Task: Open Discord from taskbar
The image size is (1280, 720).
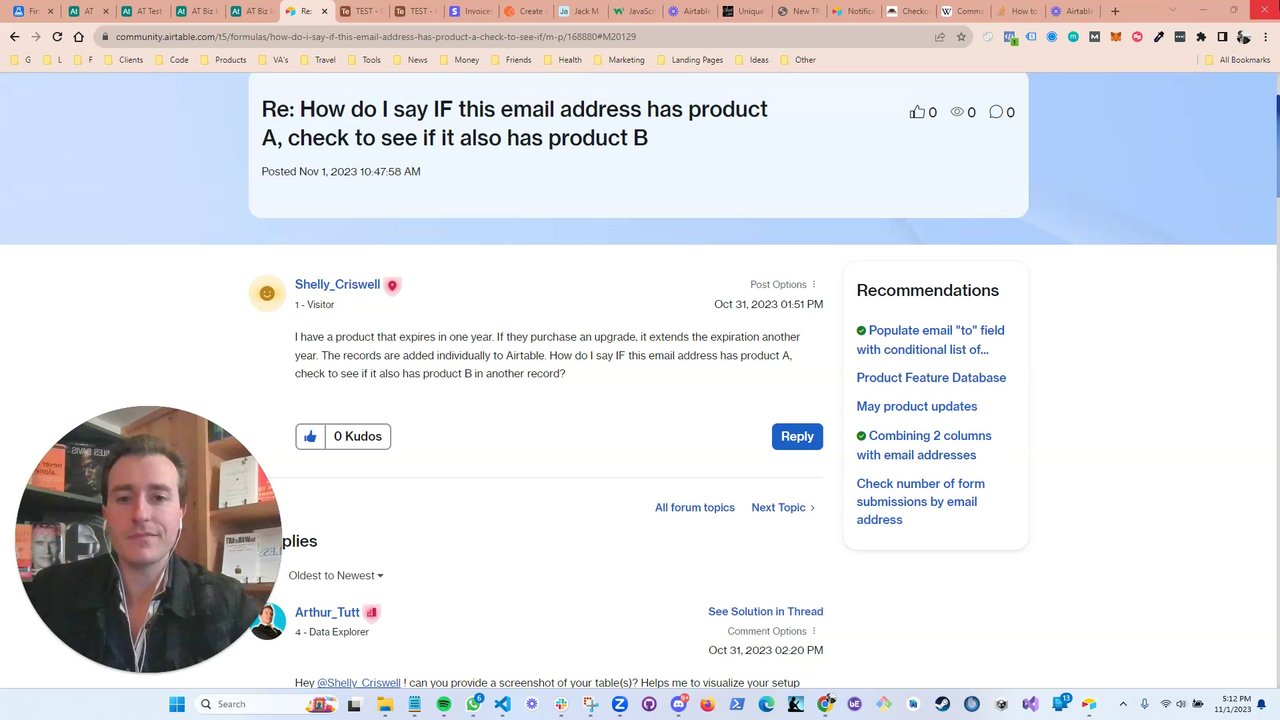Action: click(x=679, y=704)
